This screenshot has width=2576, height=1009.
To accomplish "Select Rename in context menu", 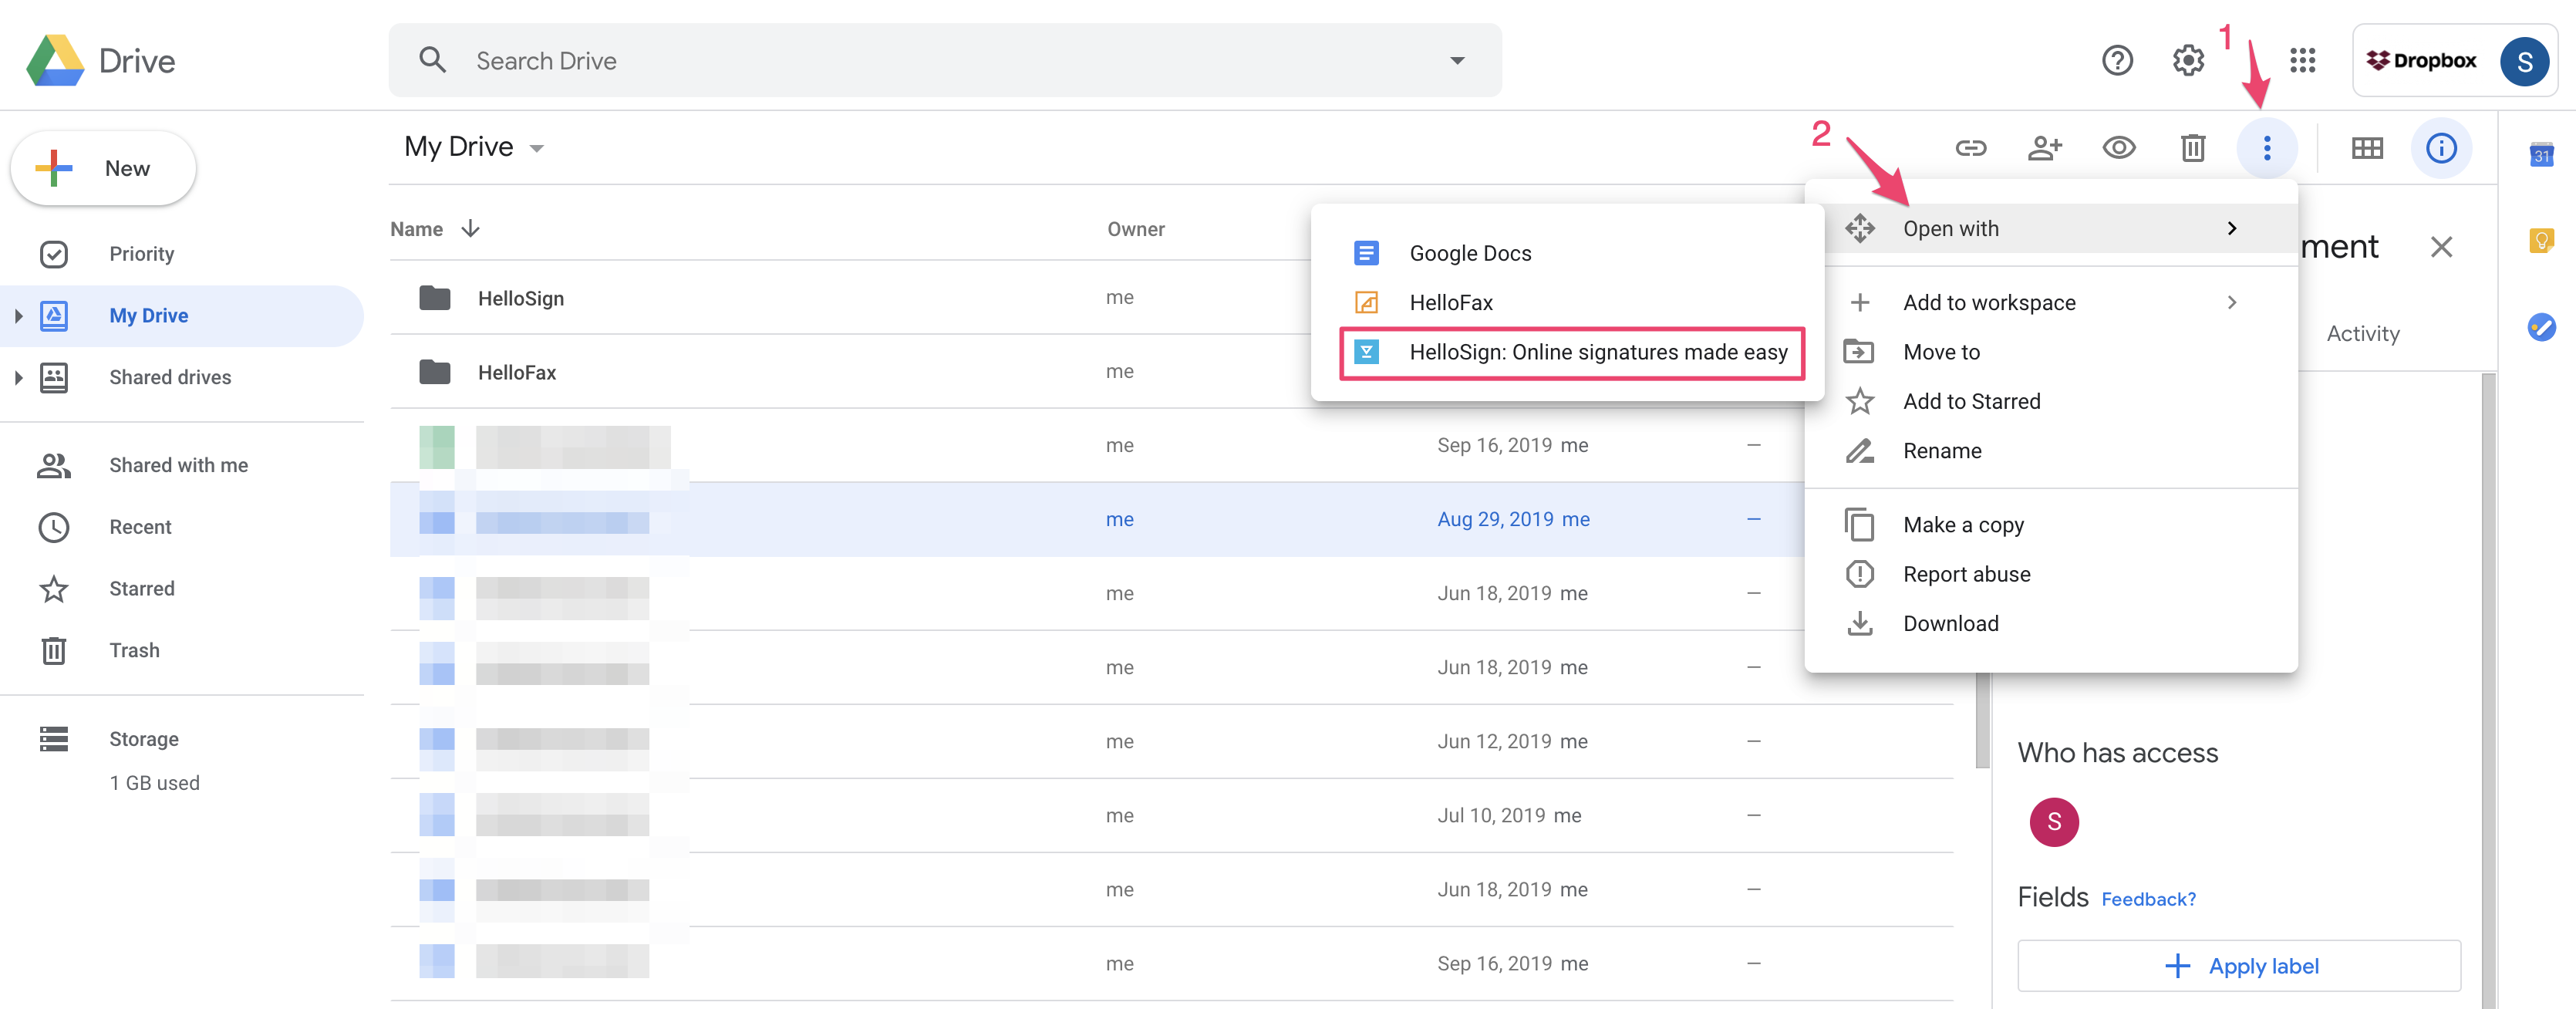I will [x=2050, y=451].
